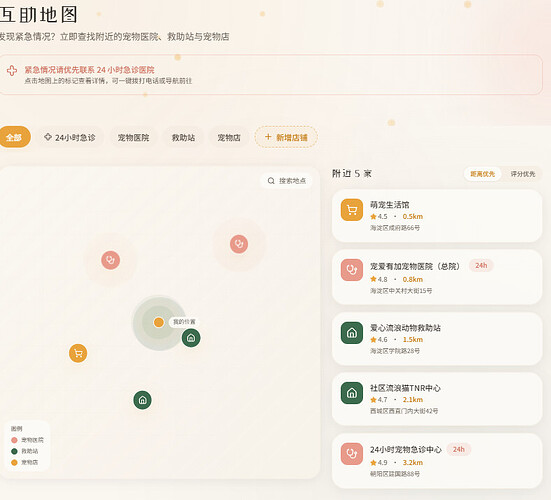The image size is (551, 500).
Task: Show only 救助站 locations
Action: (183, 137)
